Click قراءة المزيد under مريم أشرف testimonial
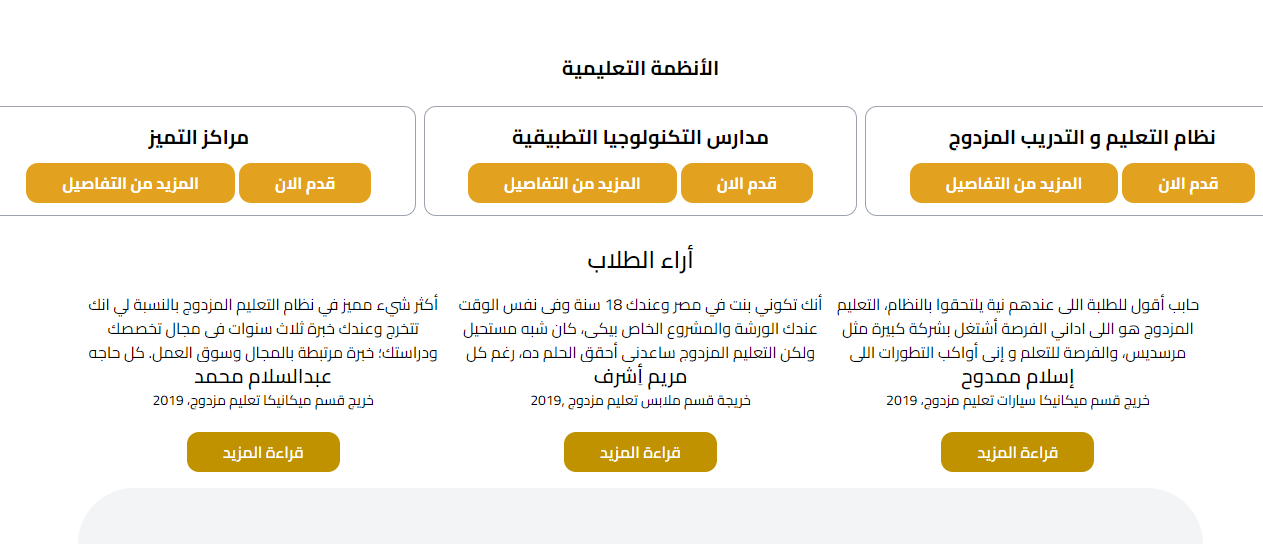 640,452
